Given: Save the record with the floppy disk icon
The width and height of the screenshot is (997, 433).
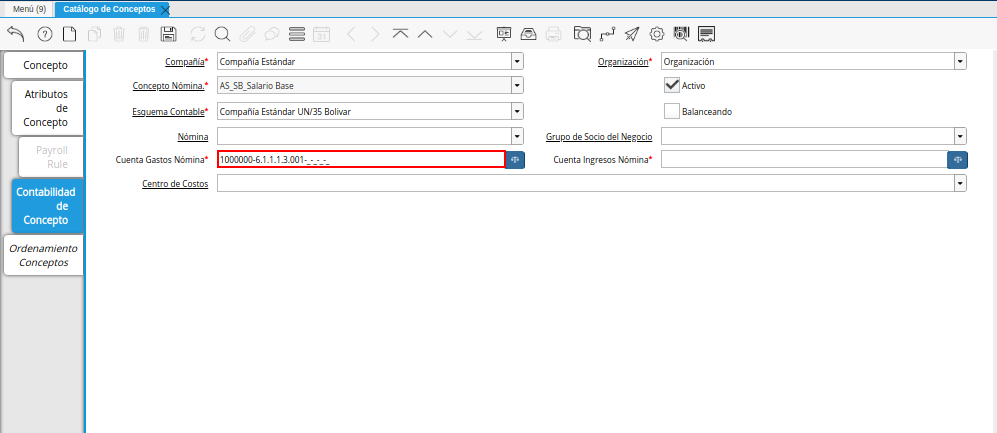Looking at the screenshot, I should [168, 34].
